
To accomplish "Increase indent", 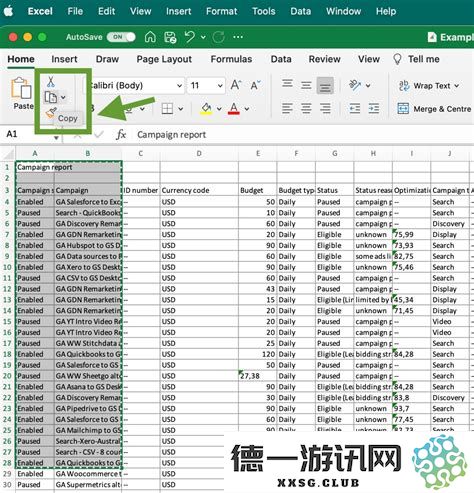I will pyautogui.click(x=374, y=108).
